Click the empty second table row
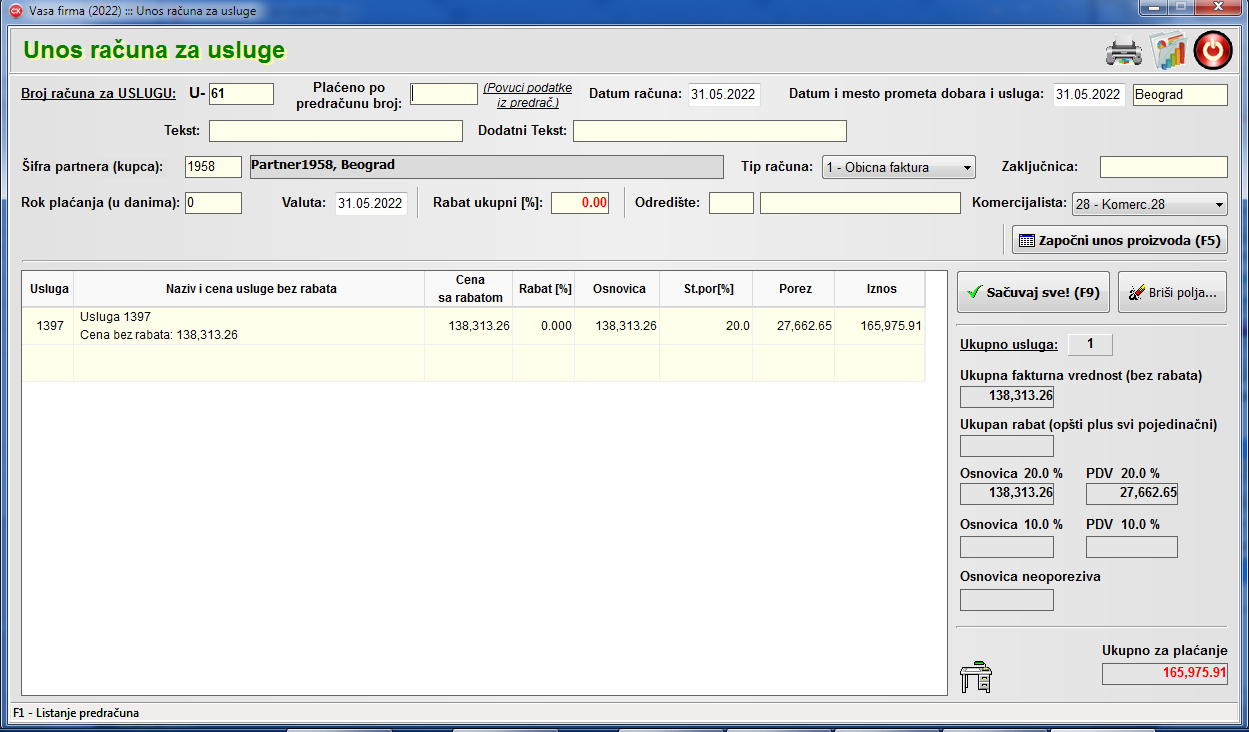This screenshot has width=1249, height=732. pyautogui.click(x=474, y=363)
